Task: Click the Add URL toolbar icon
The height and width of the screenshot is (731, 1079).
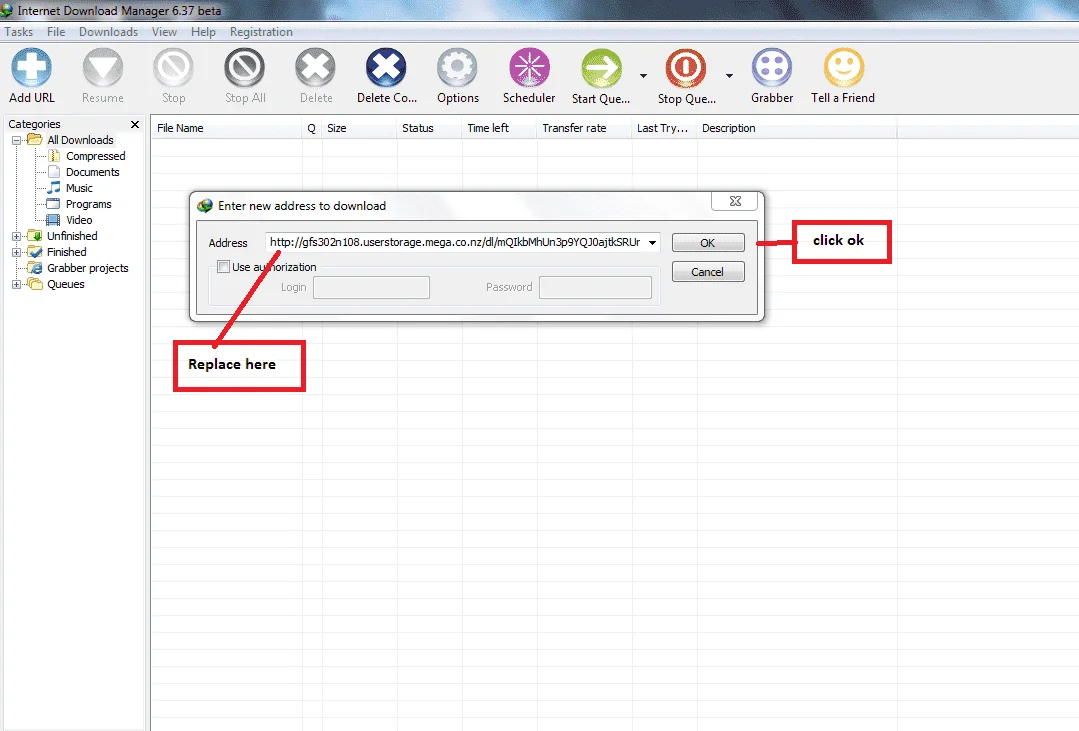Action: pyautogui.click(x=32, y=67)
